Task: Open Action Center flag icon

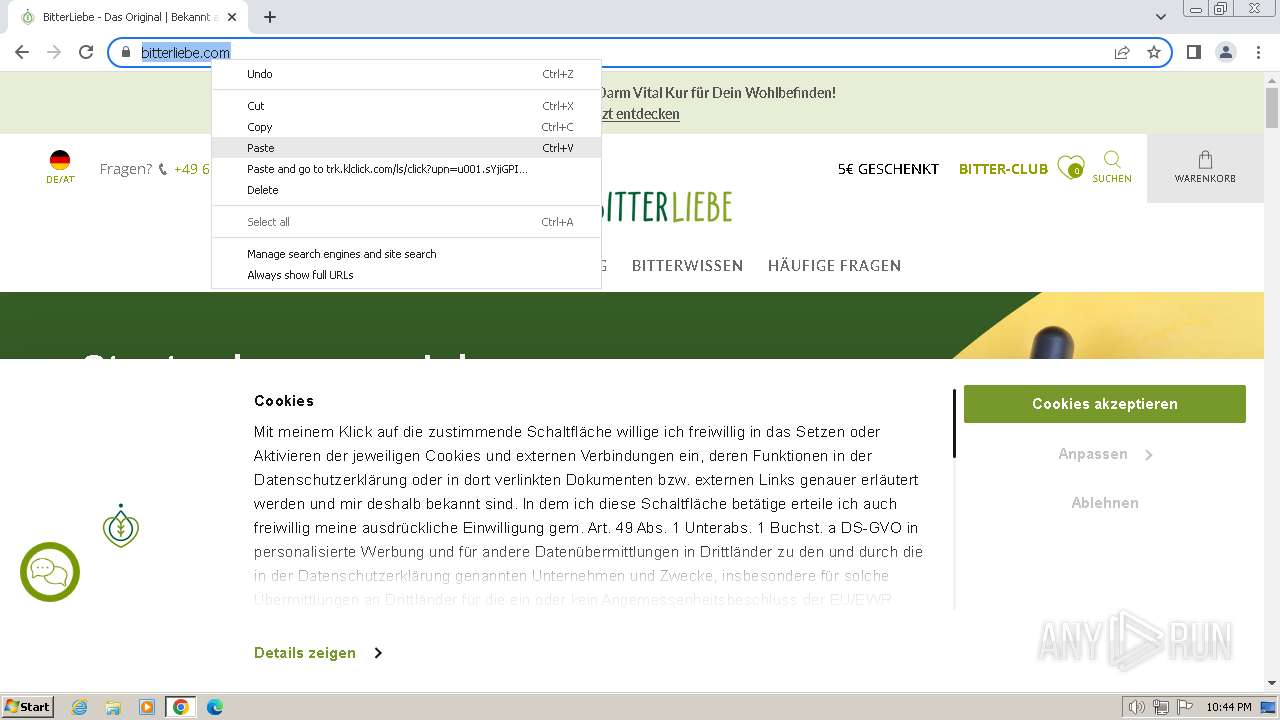Action: (x=1184, y=707)
